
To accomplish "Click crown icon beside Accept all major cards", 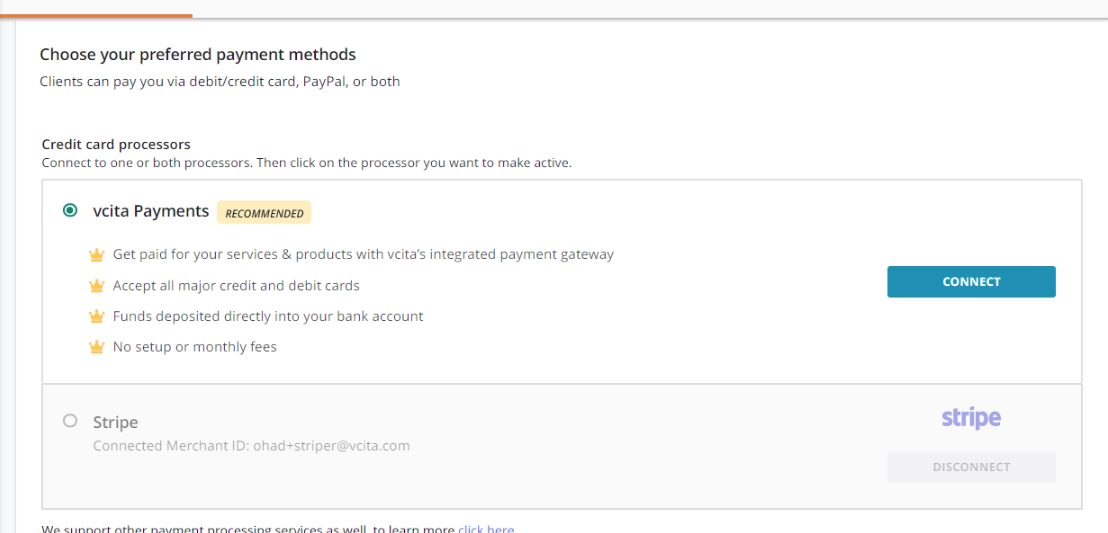I will point(97,286).
